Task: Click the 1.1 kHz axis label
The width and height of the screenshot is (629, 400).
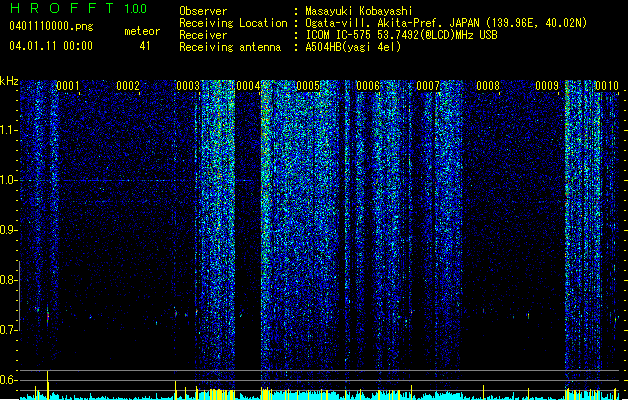Action: (x=9, y=130)
